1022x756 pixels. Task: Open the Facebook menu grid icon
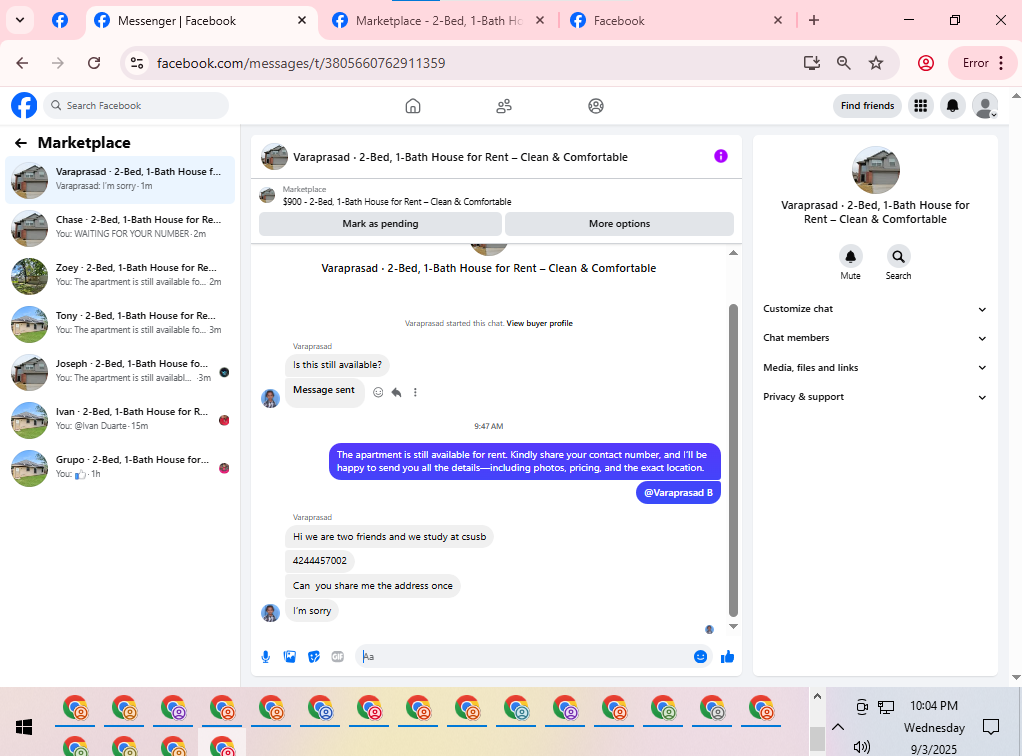tap(920, 106)
